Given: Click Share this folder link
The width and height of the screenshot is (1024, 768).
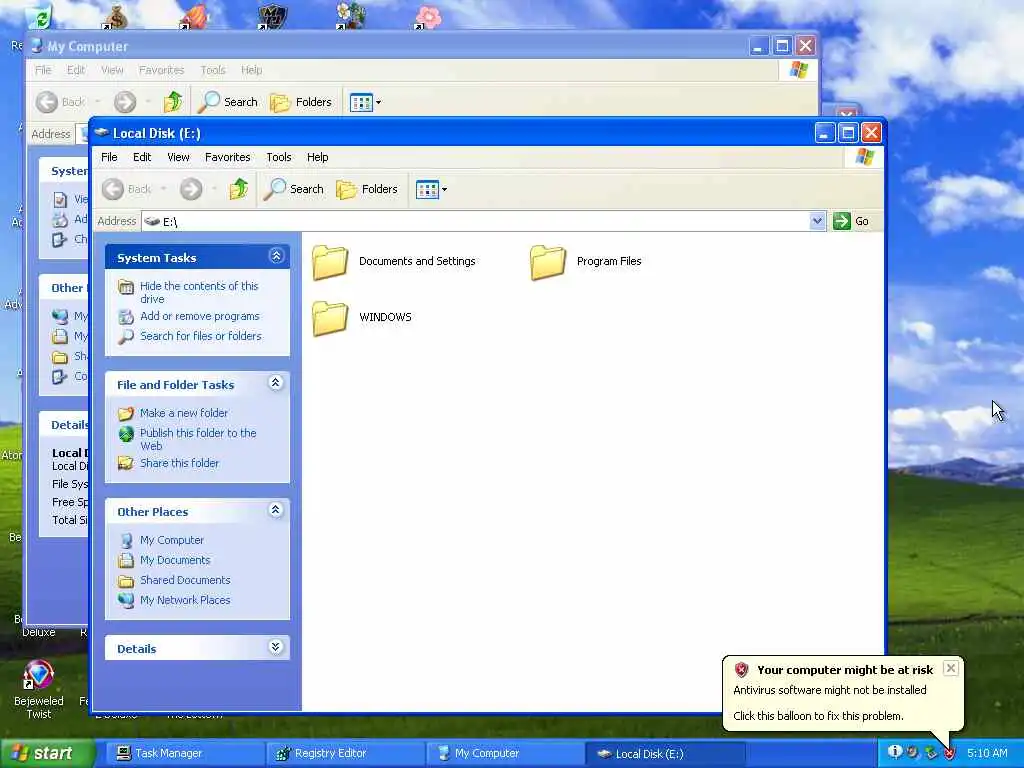Looking at the screenshot, I should pyautogui.click(x=180, y=464).
